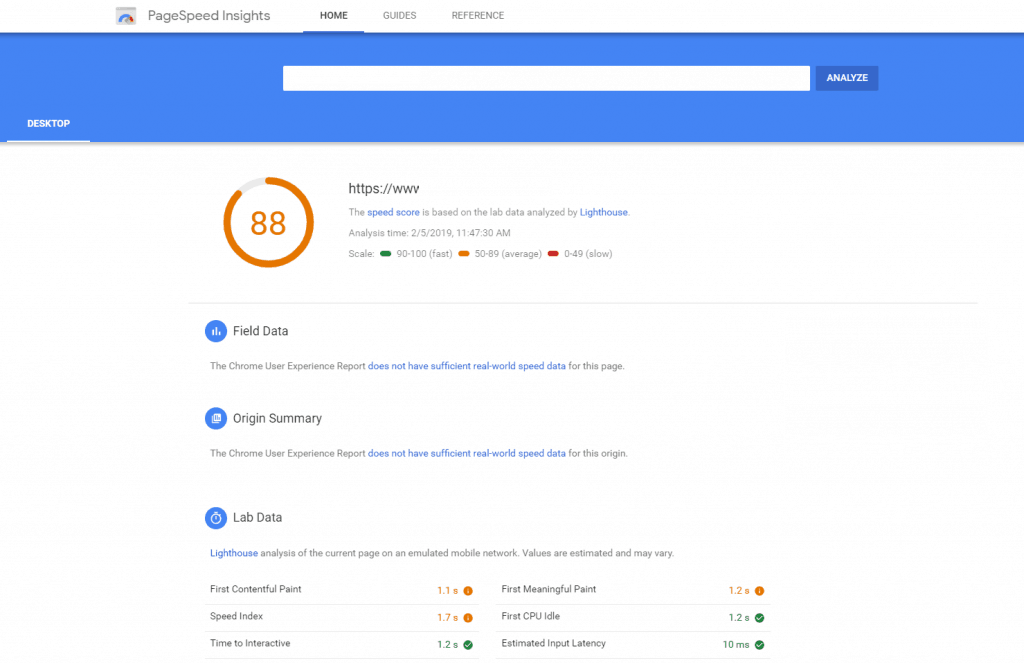The width and height of the screenshot is (1024, 663).
Task: Click the PageSpeed Insights logo icon
Action: [125, 16]
